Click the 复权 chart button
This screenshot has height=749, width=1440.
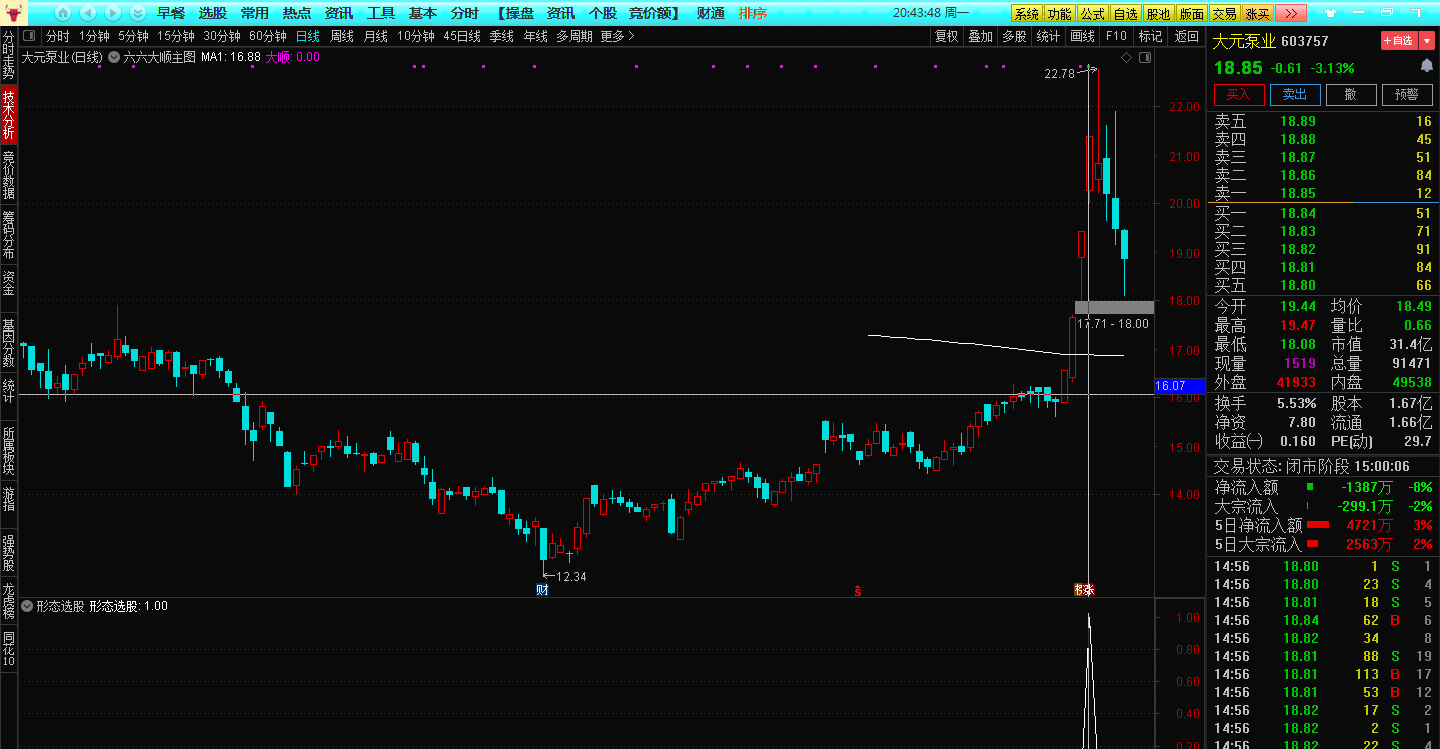(x=946, y=36)
